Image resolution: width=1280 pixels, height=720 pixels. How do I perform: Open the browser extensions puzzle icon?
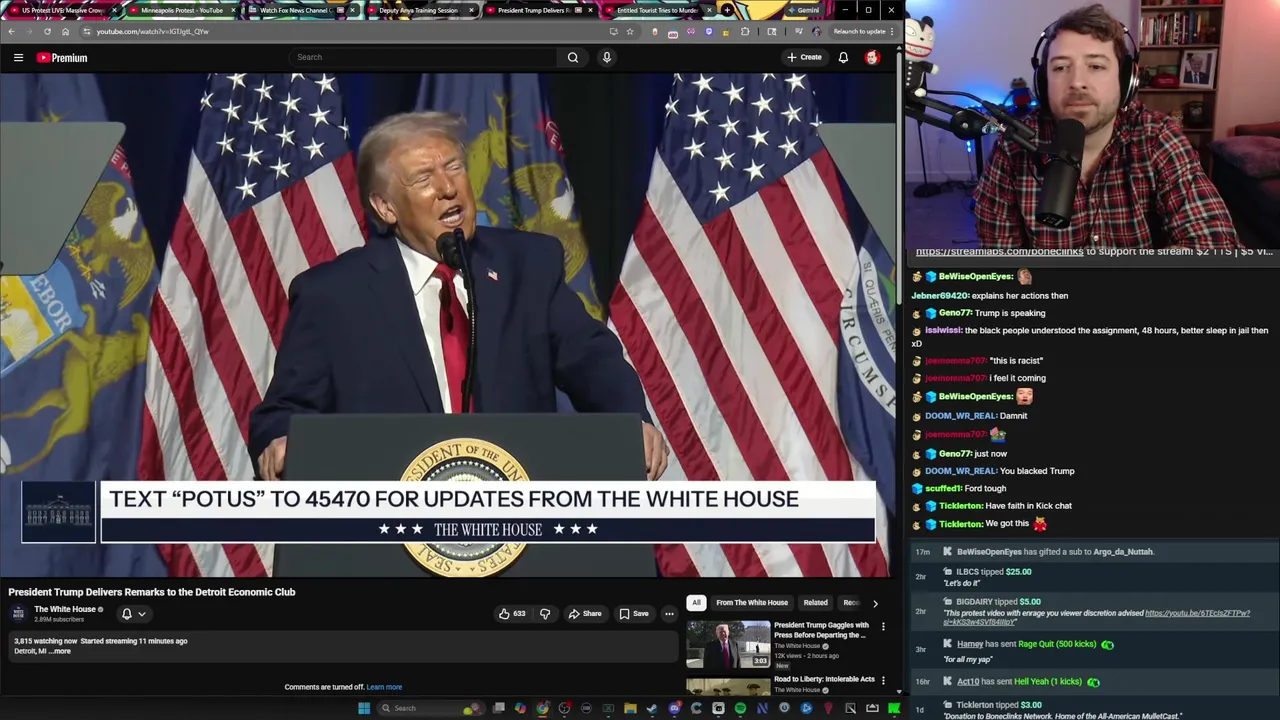pyautogui.click(x=744, y=31)
